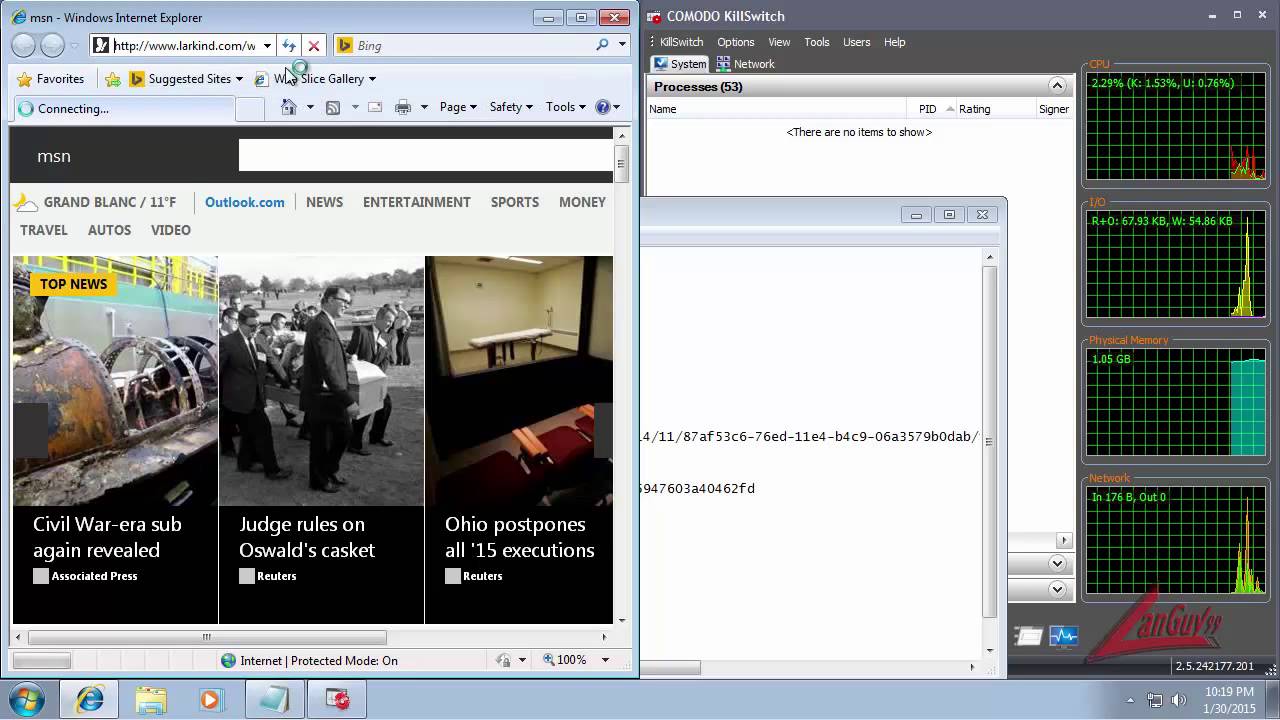Click the KillSwitch process list icon at bottom
The image size is (1280, 720).
[x=1027, y=636]
